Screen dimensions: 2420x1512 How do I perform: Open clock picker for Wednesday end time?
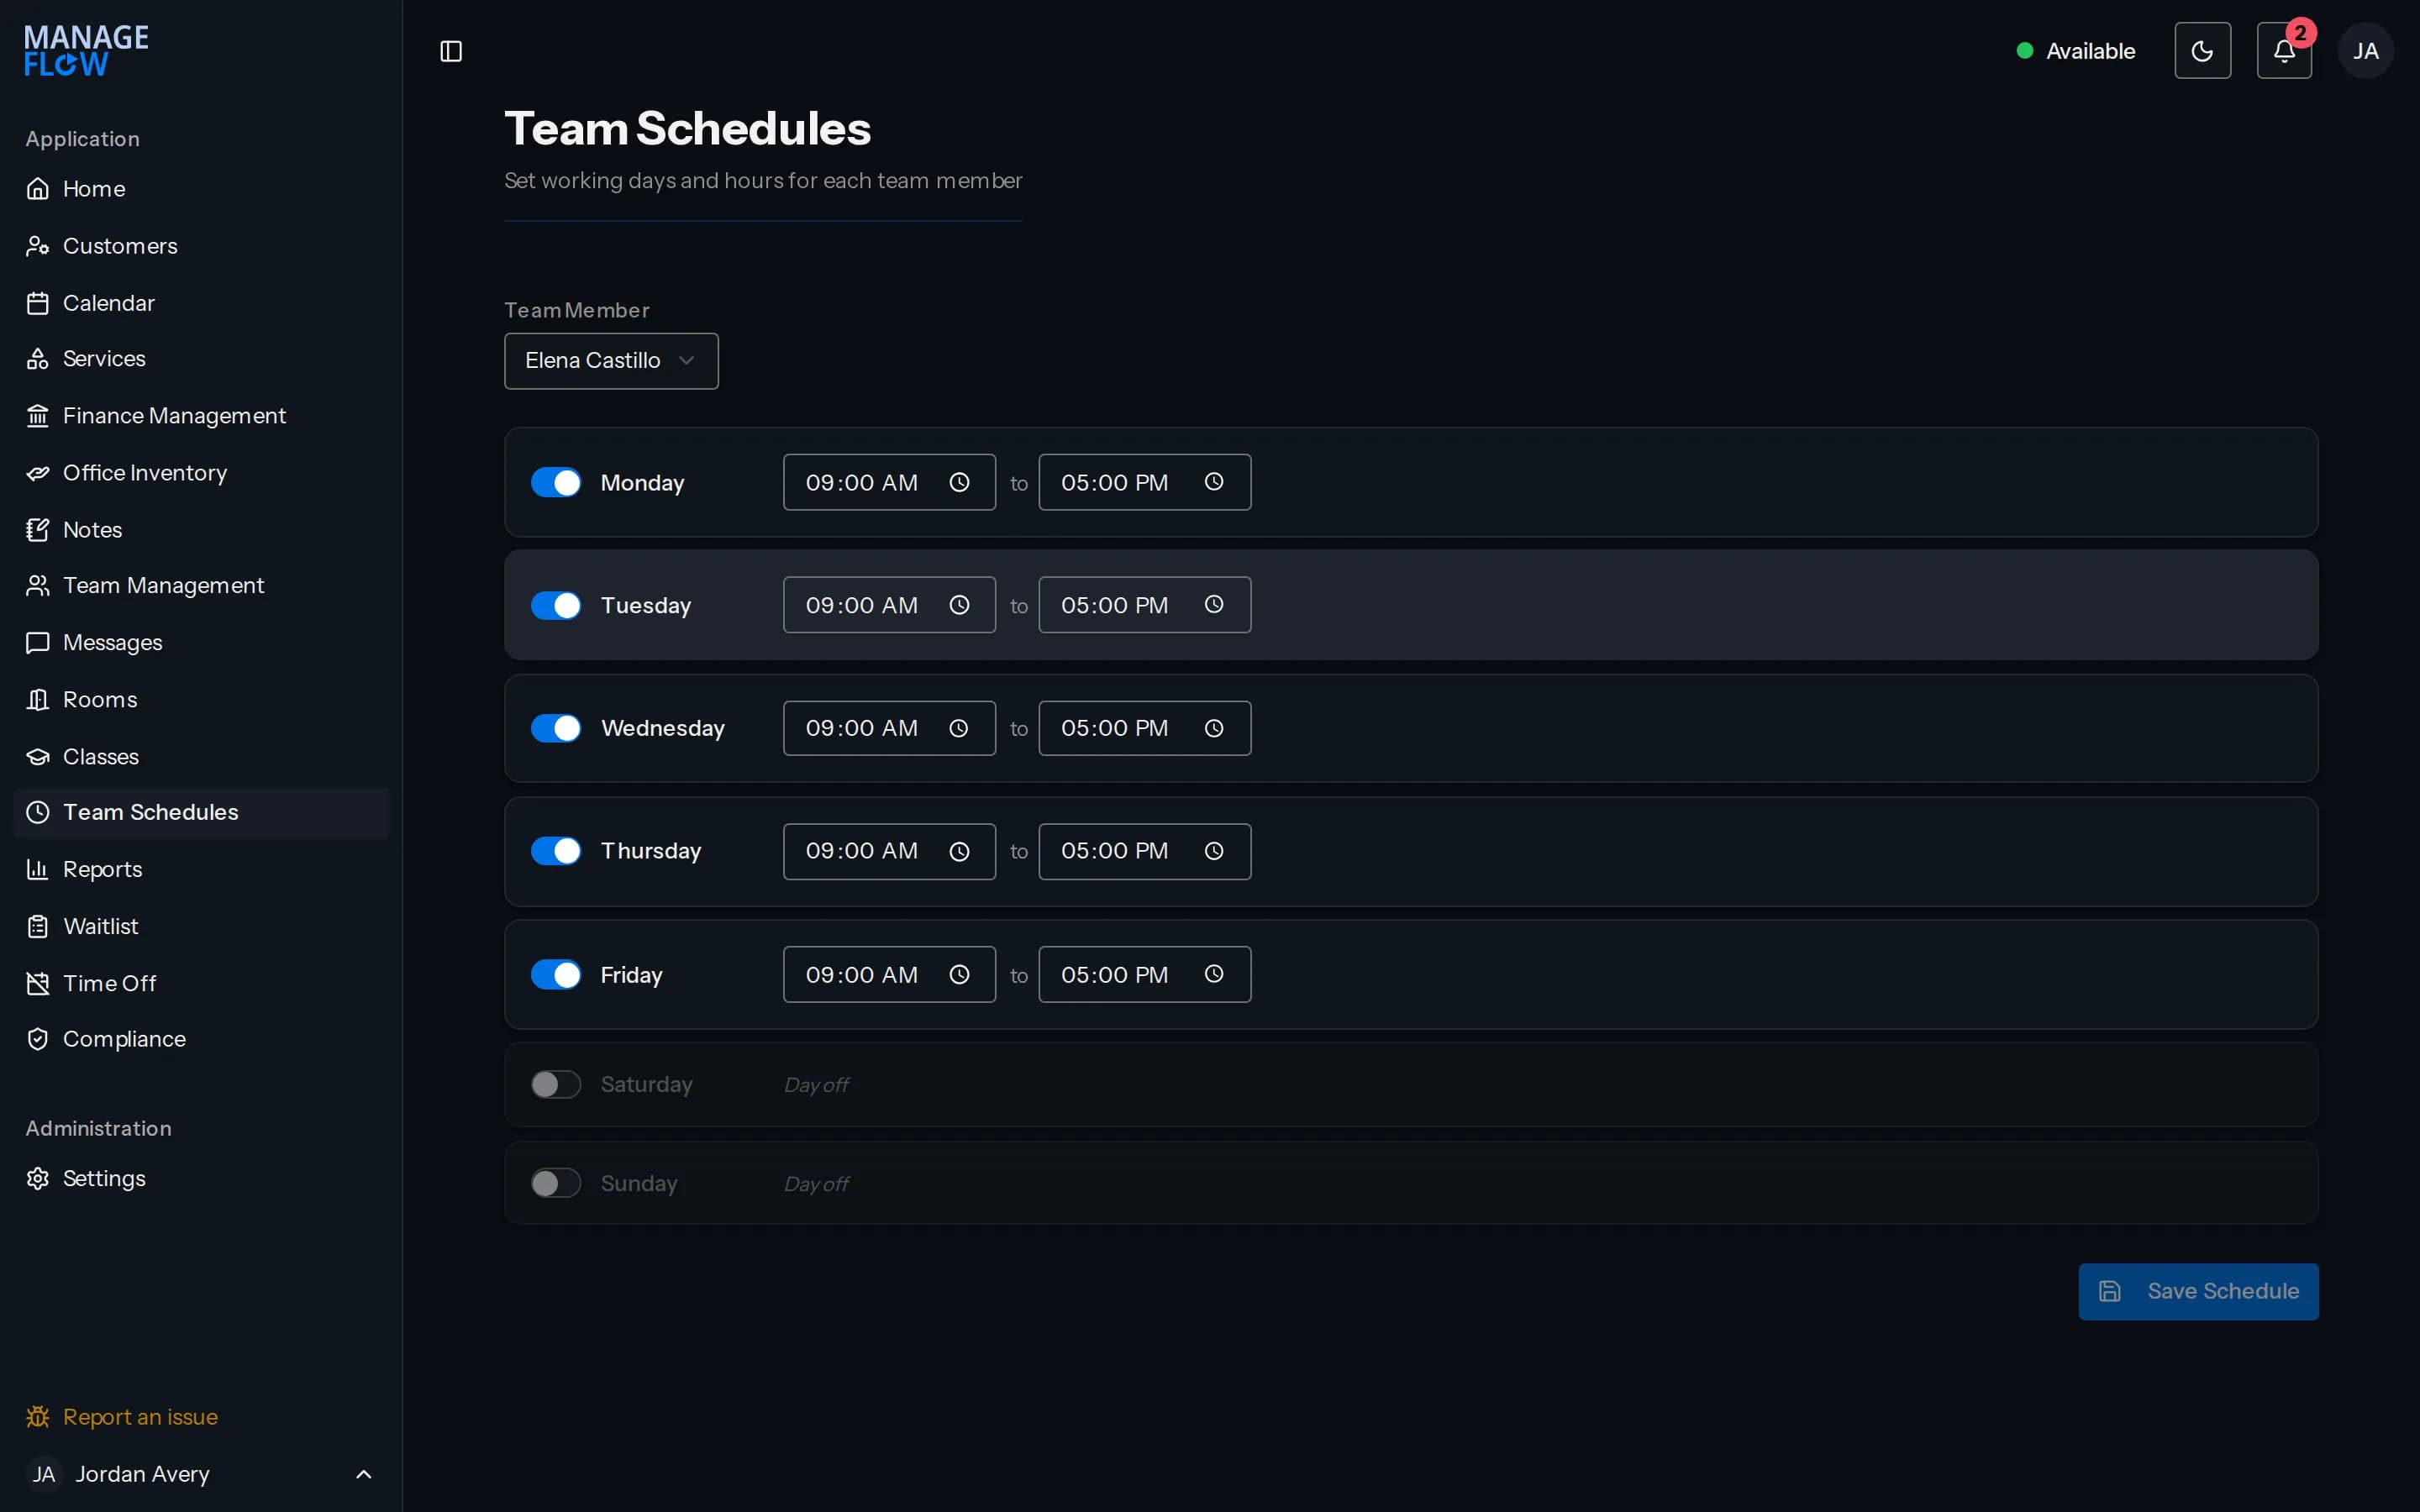point(1214,728)
